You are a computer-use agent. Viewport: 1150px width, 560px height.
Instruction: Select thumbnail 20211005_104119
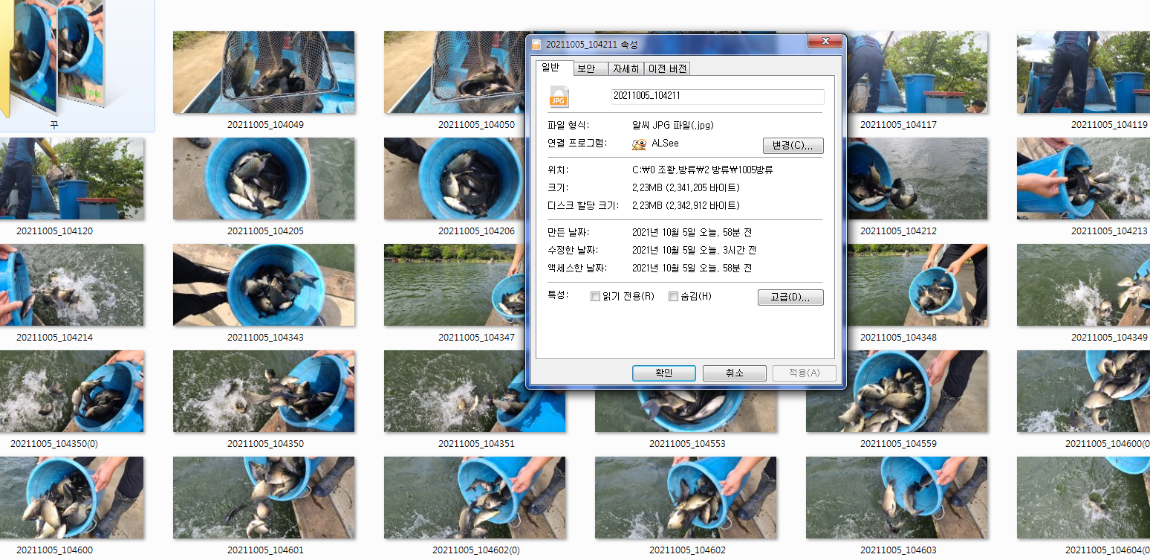tap(1083, 72)
